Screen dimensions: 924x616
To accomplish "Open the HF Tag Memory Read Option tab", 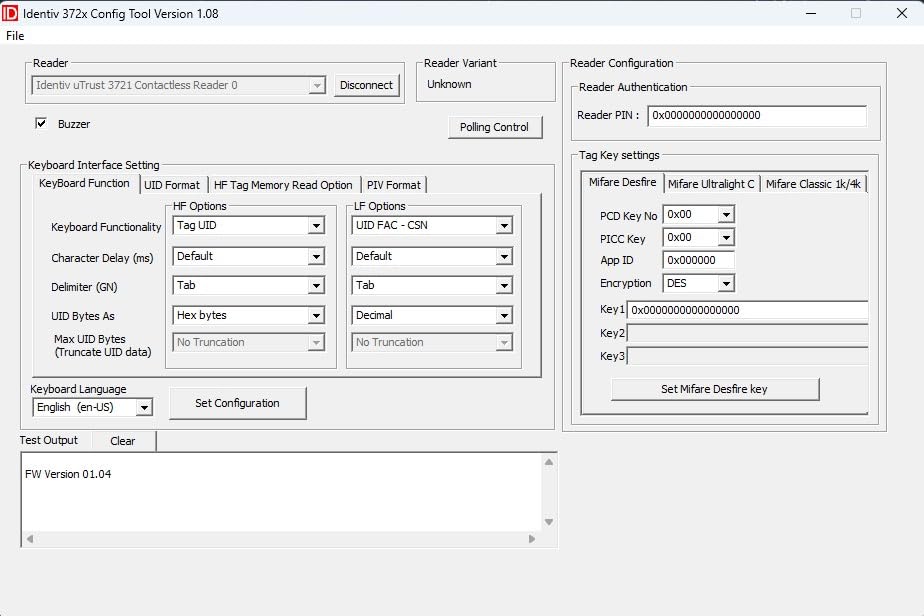I will pyautogui.click(x=283, y=185).
